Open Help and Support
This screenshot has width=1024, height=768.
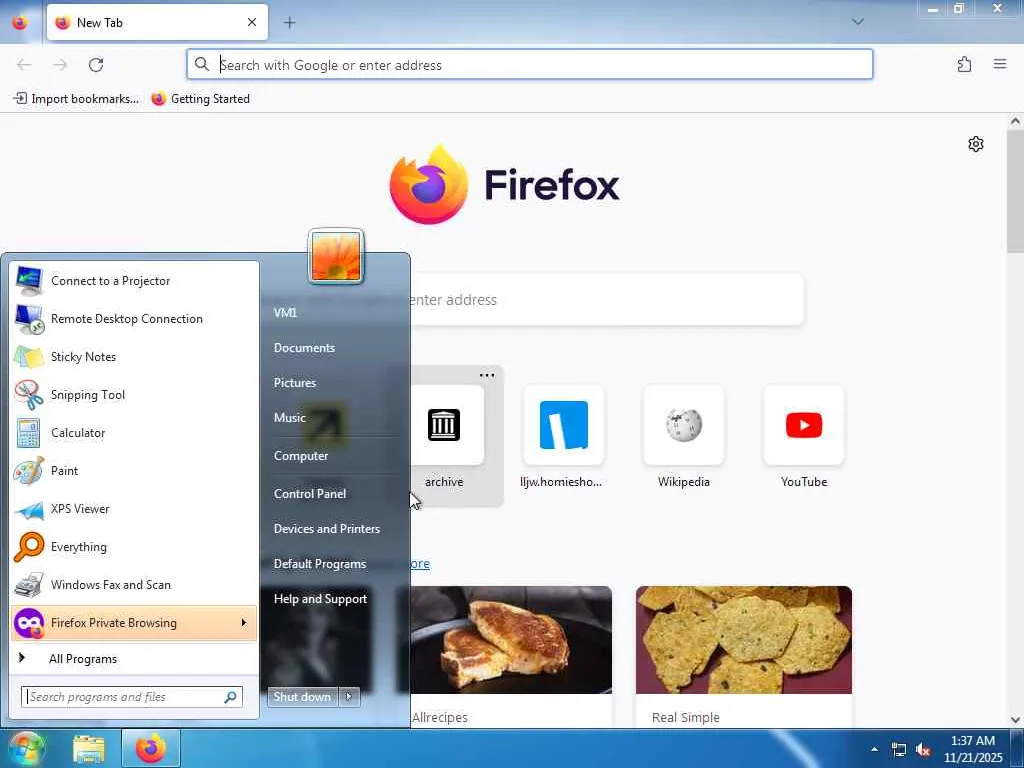pyautogui.click(x=321, y=599)
